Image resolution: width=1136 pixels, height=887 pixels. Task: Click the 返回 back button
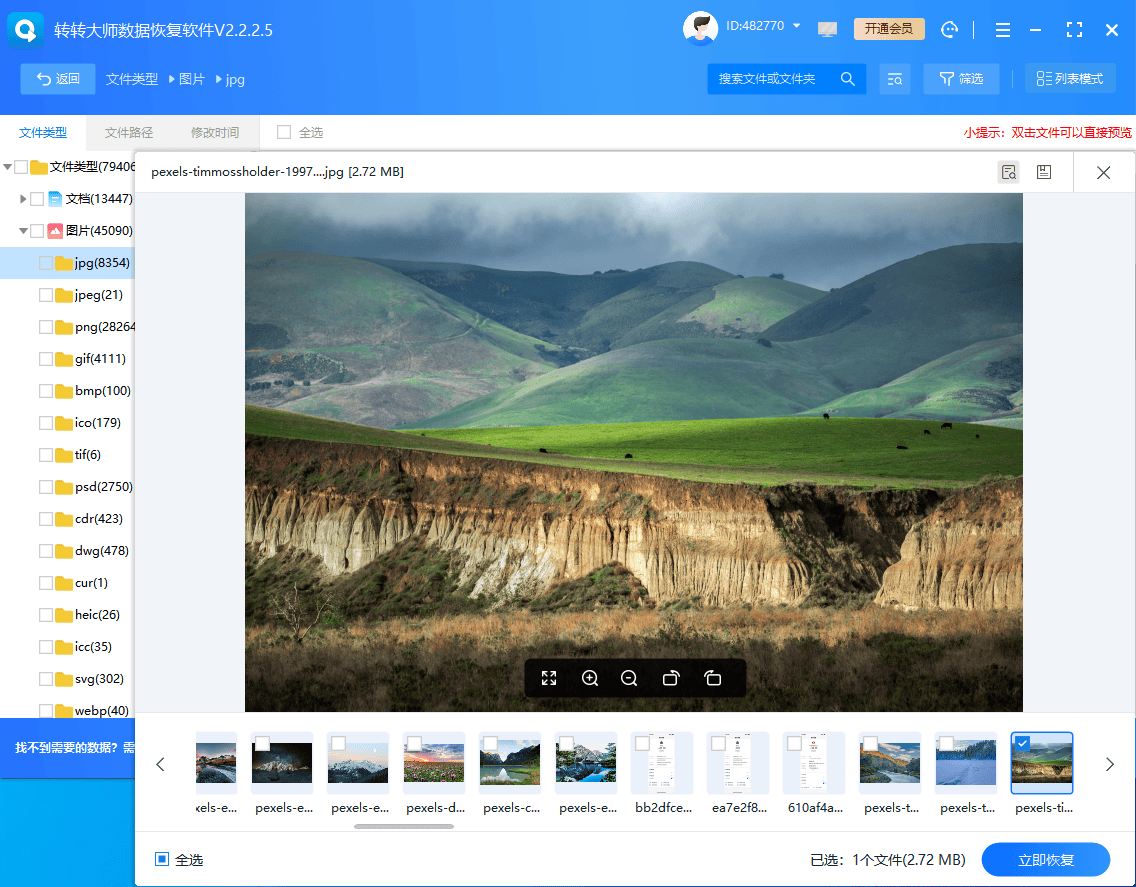point(58,79)
